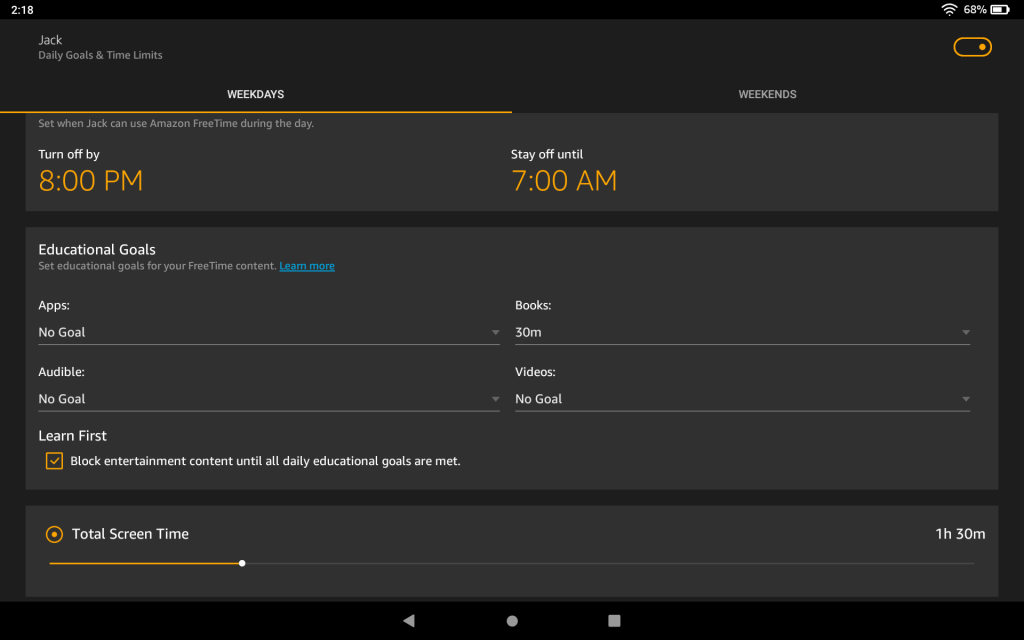Uncheck Block entertainment content checkbox

pyautogui.click(x=54, y=461)
